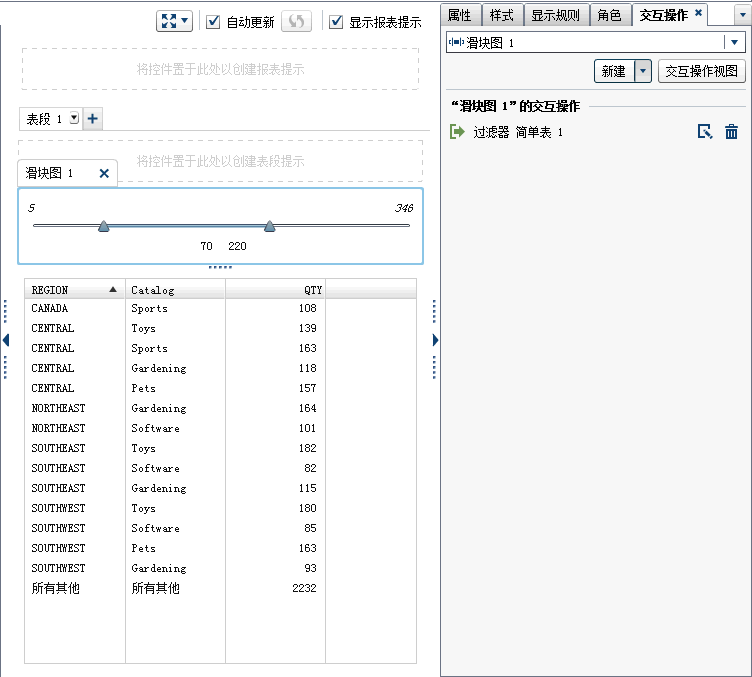Image resolution: width=752 pixels, height=677 pixels.
Task: Click the slider minimum label 5
Action: pos(31,208)
